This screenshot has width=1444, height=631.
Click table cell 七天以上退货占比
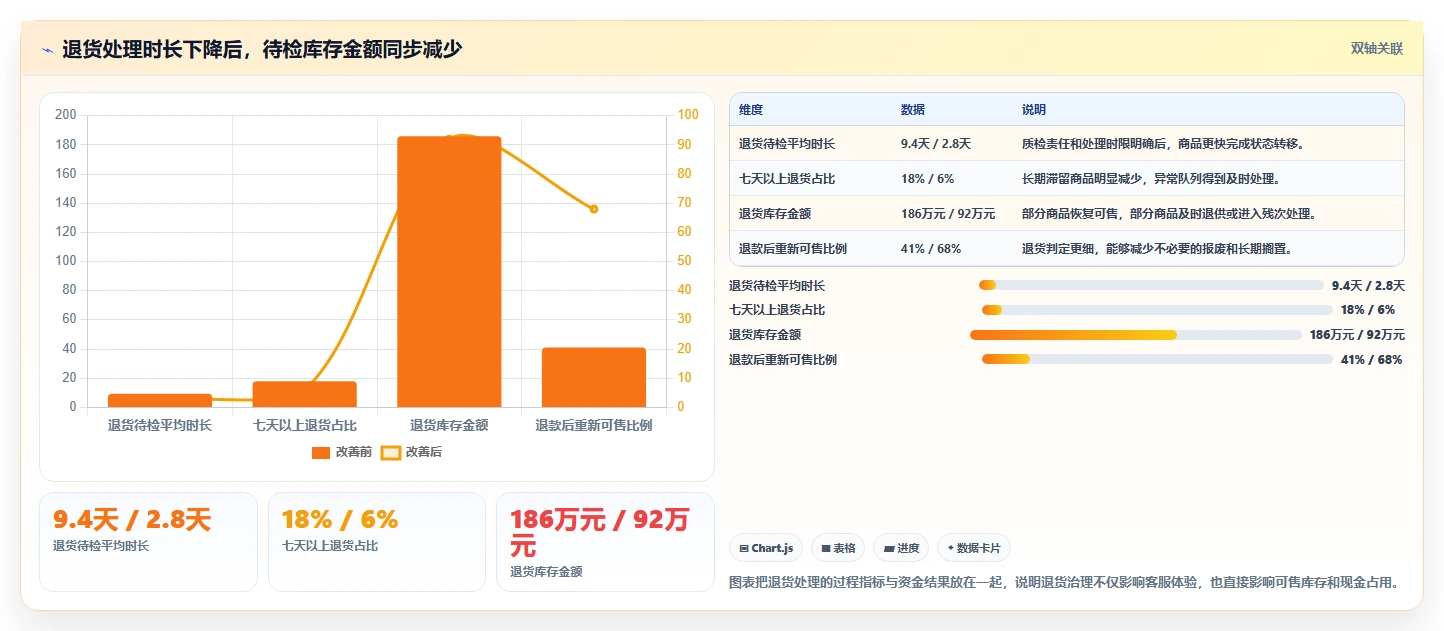[x=787, y=179]
